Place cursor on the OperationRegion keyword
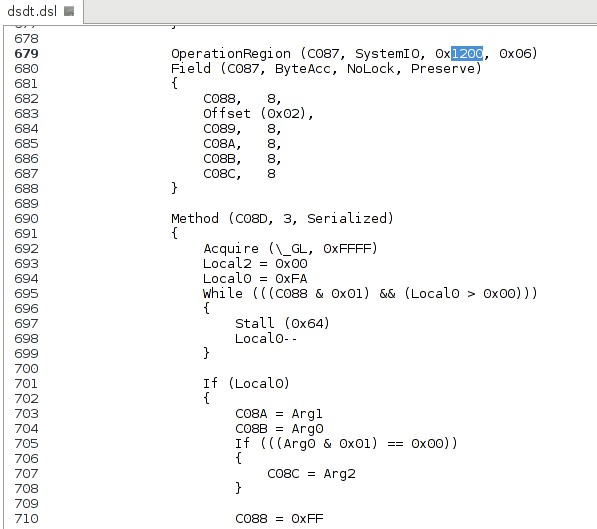597x529 pixels. tap(231, 54)
